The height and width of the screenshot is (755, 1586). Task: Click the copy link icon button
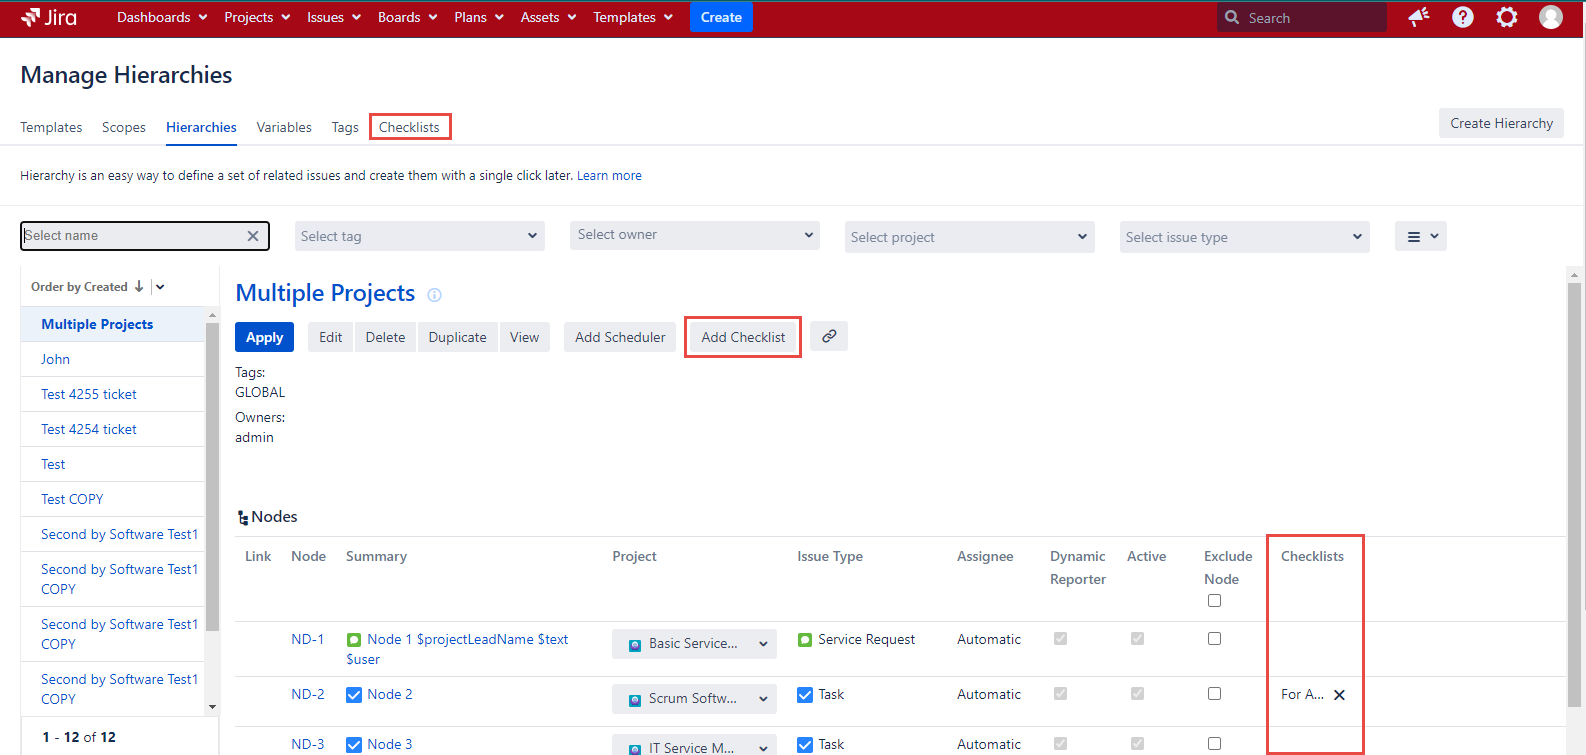point(829,337)
